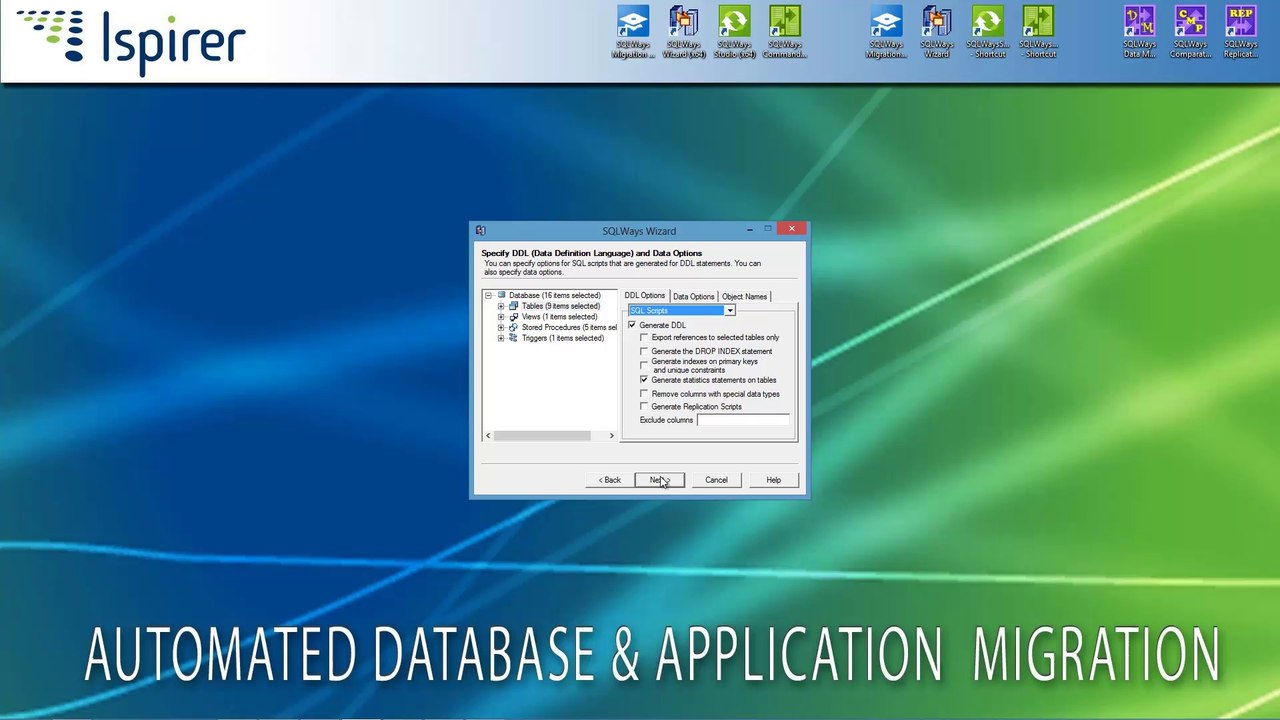Select the Tables node icon in the tree
This screenshot has height=720, width=1280.
514,306
